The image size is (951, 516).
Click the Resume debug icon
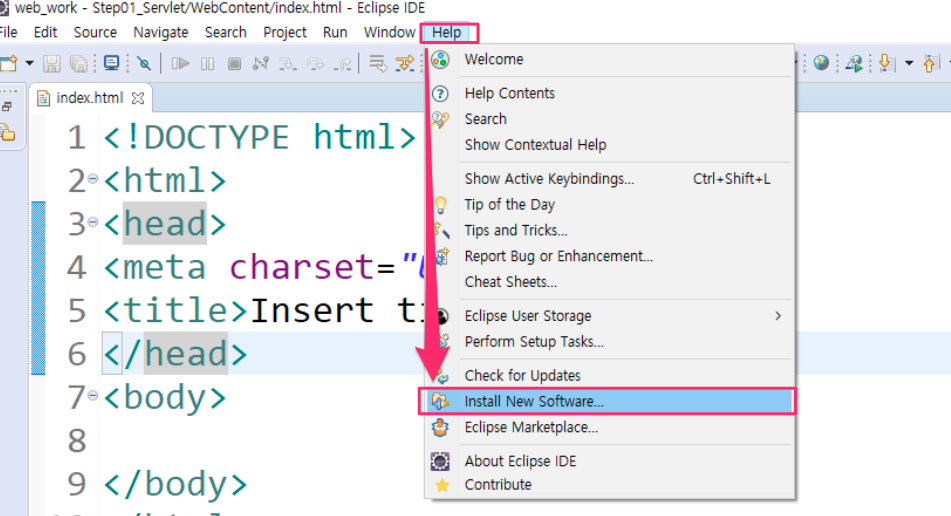click(180, 63)
